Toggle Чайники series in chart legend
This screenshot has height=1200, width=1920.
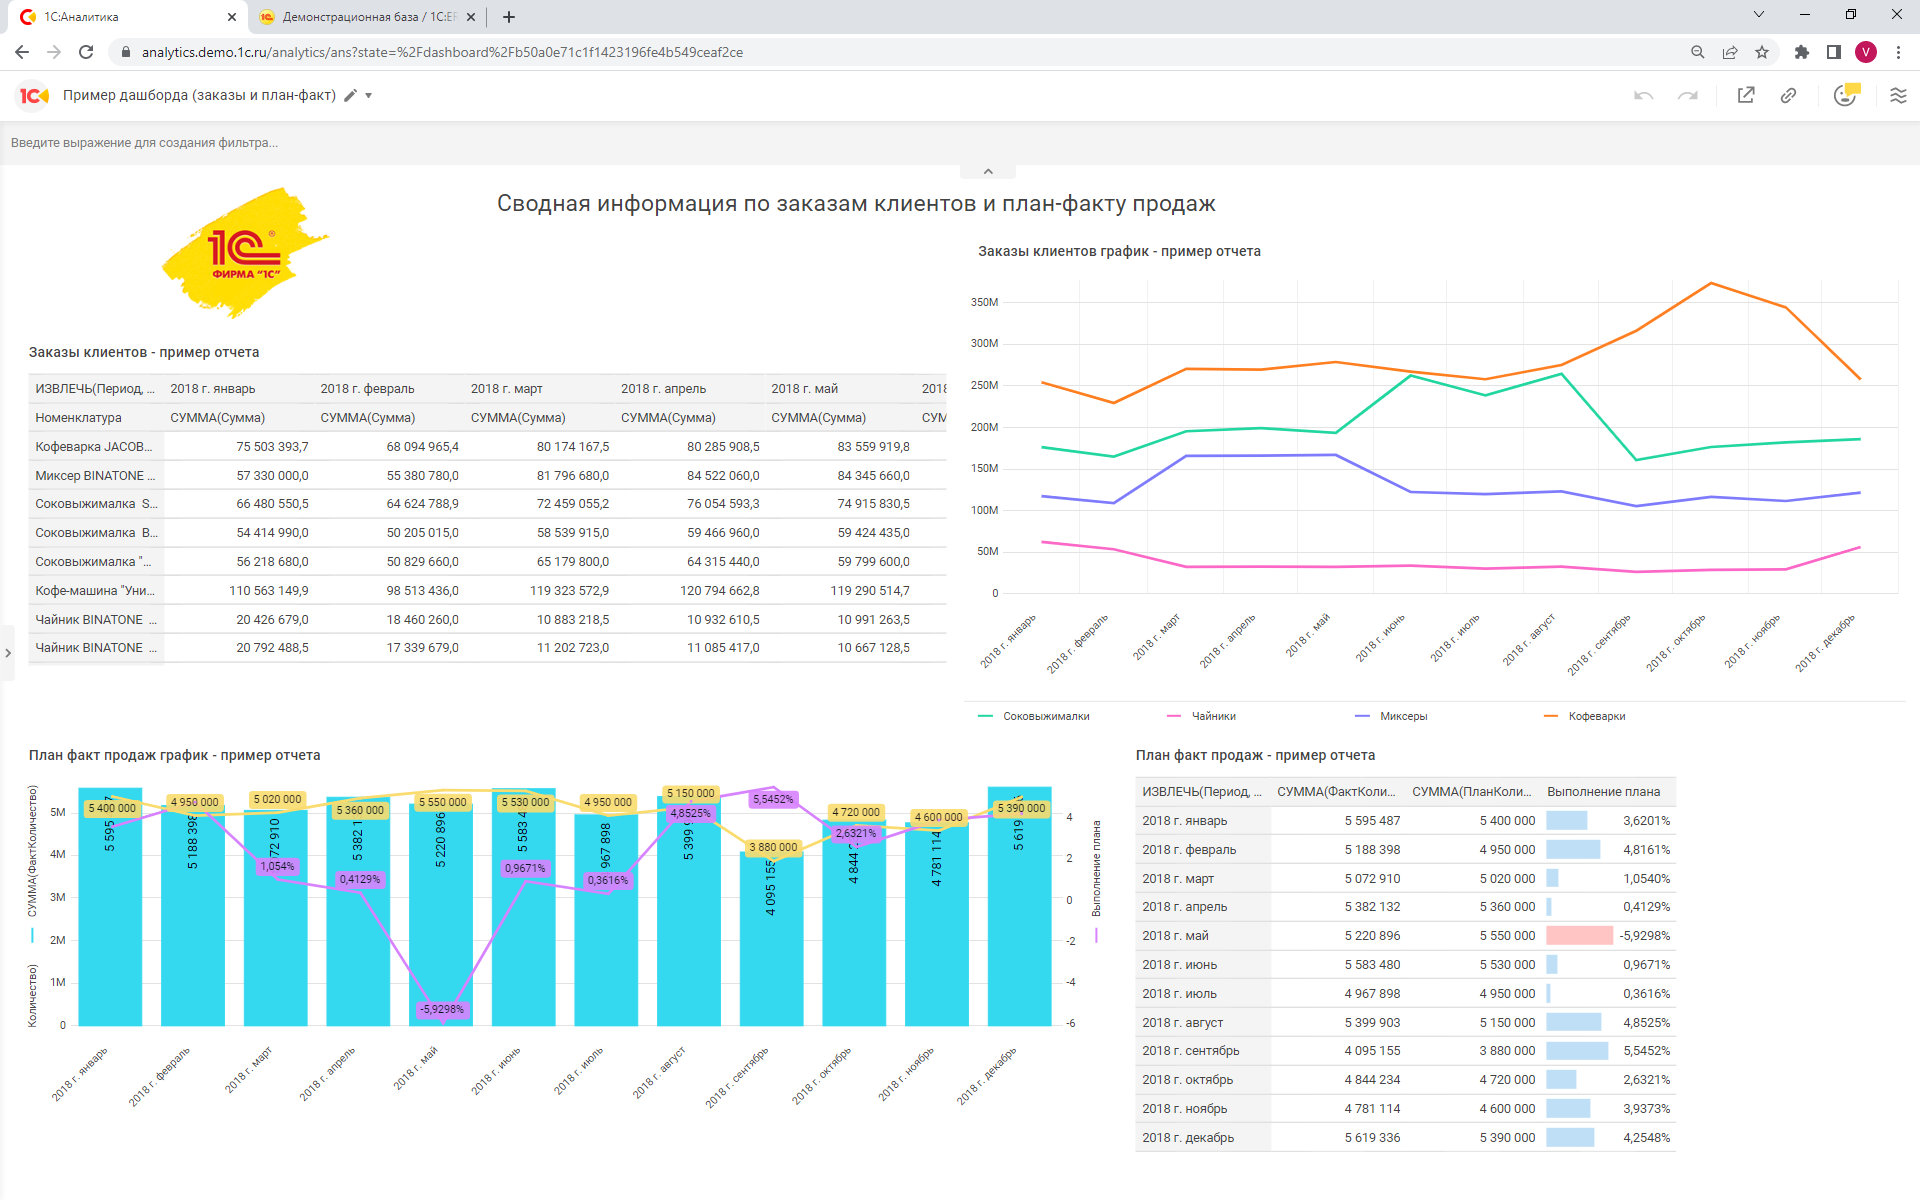[x=1213, y=716]
